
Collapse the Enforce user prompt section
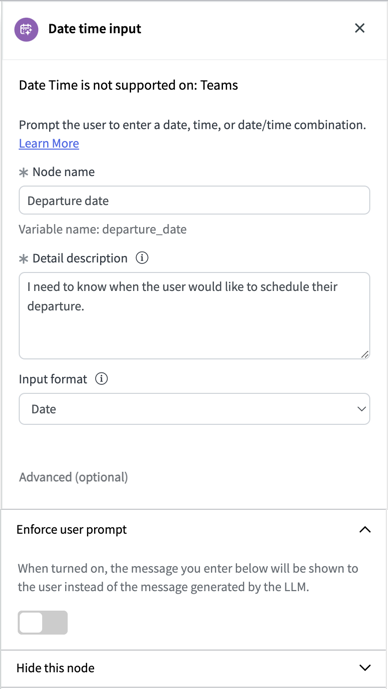click(x=365, y=530)
